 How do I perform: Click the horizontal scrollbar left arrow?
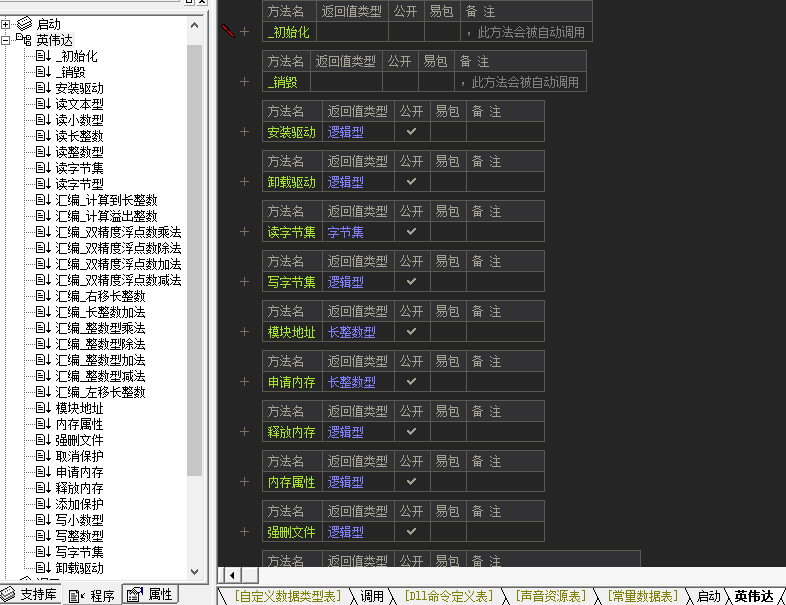pyautogui.click(x=230, y=575)
